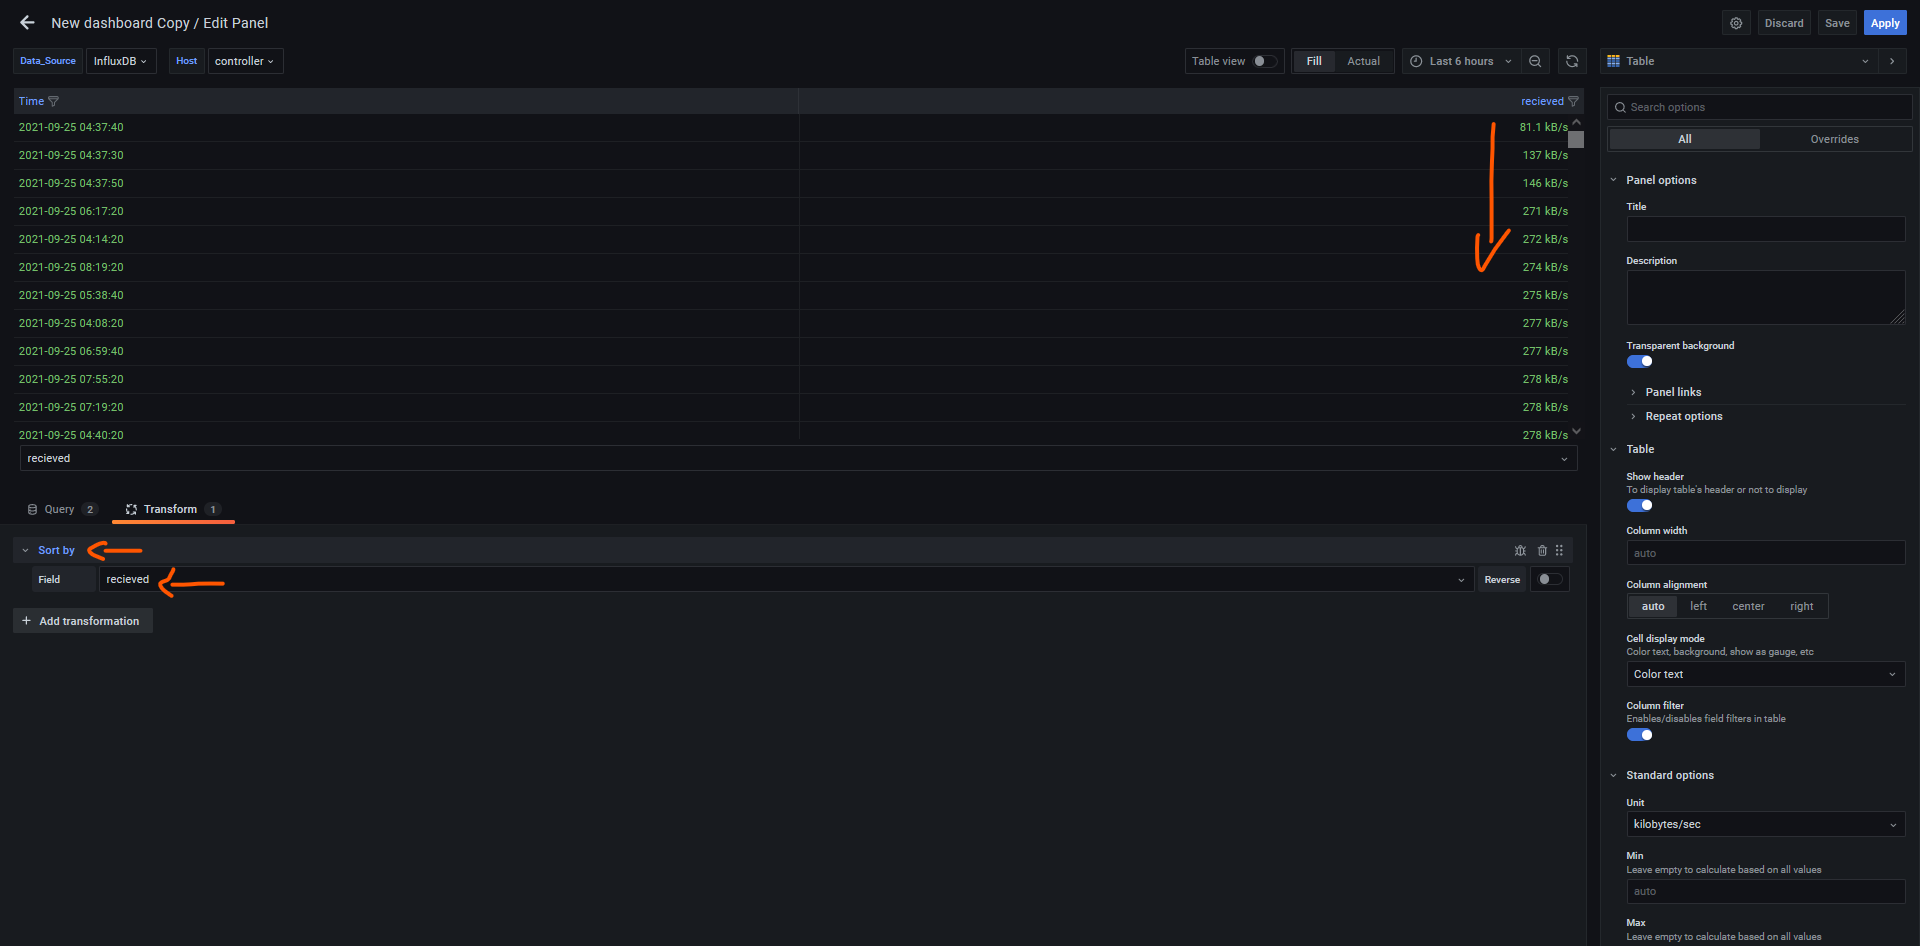Click the Description text area
This screenshot has height=946, width=1920.
tap(1765, 297)
